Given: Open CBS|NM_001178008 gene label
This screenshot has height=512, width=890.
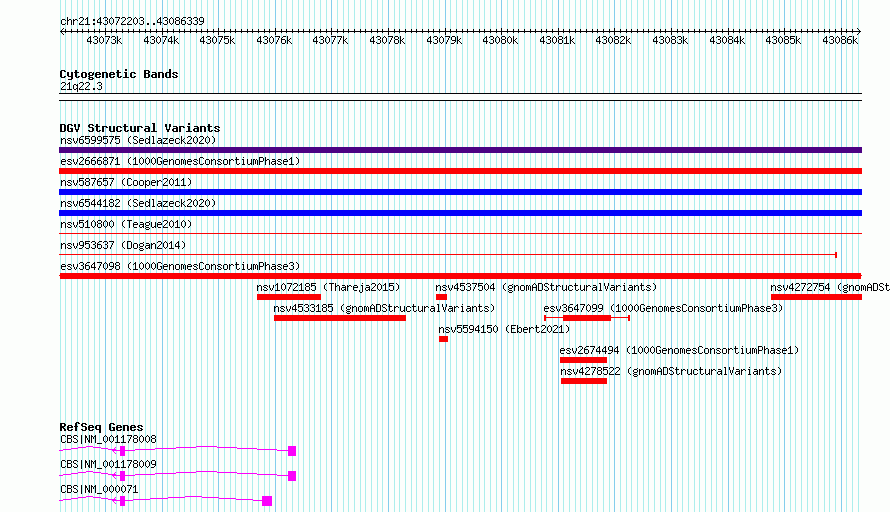Looking at the screenshot, I should pyautogui.click(x=108, y=439).
